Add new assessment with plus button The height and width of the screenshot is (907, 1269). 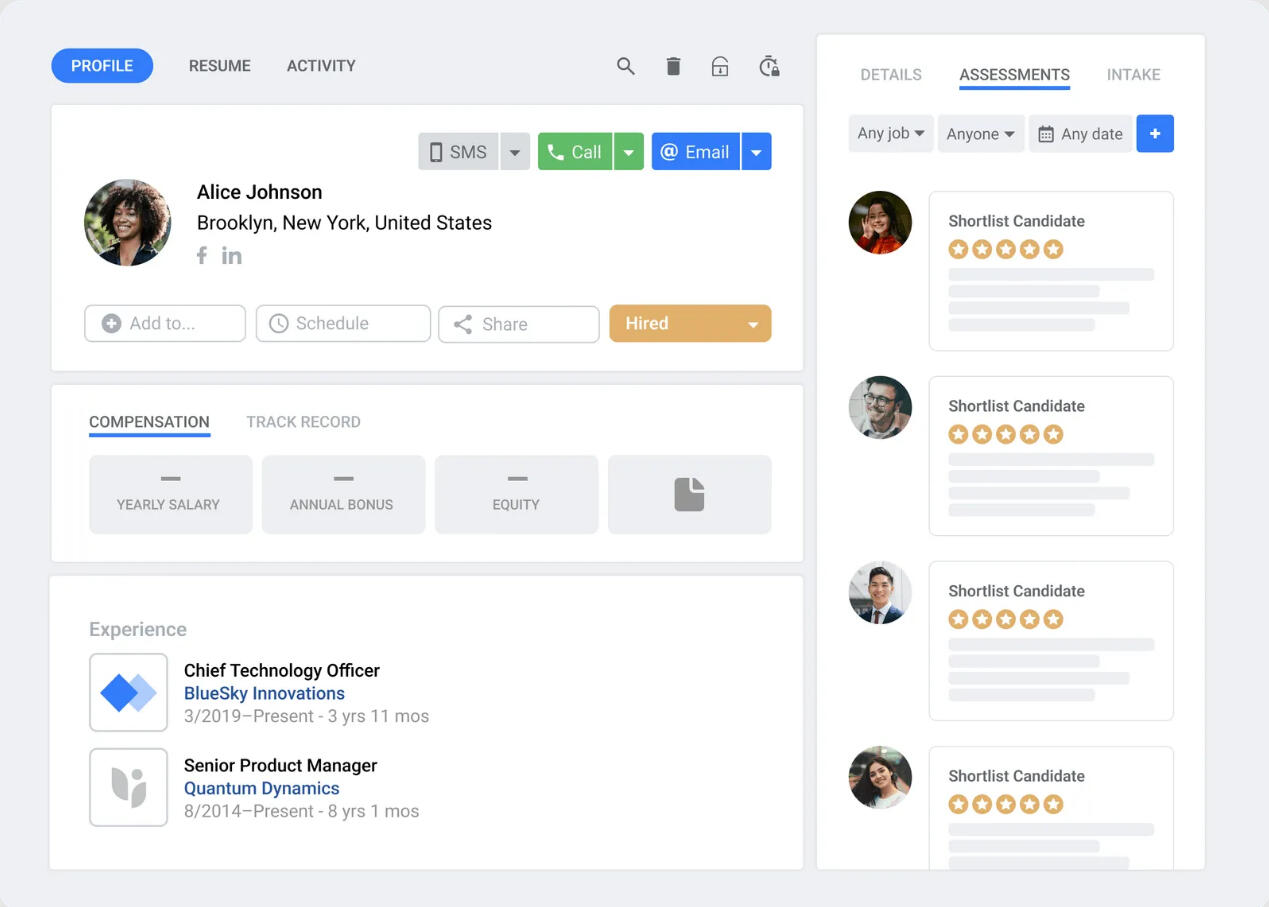1155,134
